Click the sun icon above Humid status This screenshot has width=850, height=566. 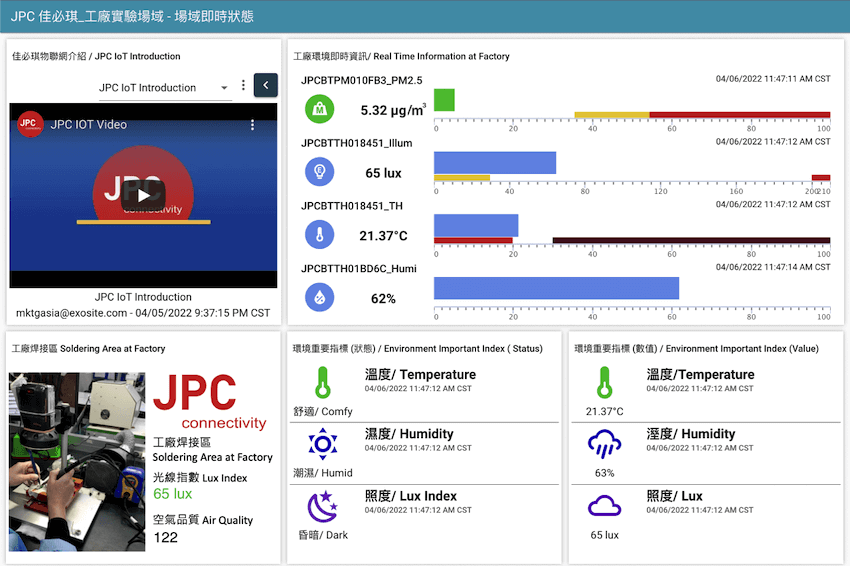tap(323, 444)
